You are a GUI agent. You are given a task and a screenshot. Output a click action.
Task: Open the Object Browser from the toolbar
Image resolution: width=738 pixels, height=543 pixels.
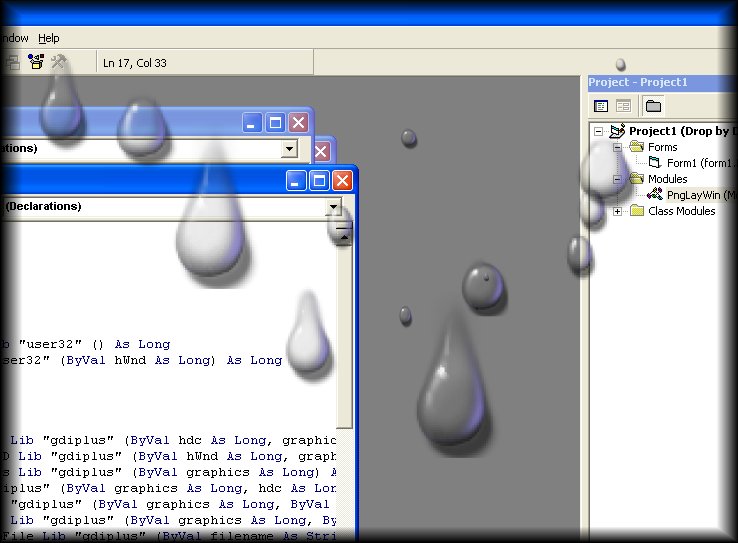pyautogui.click(x=36, y=63)
